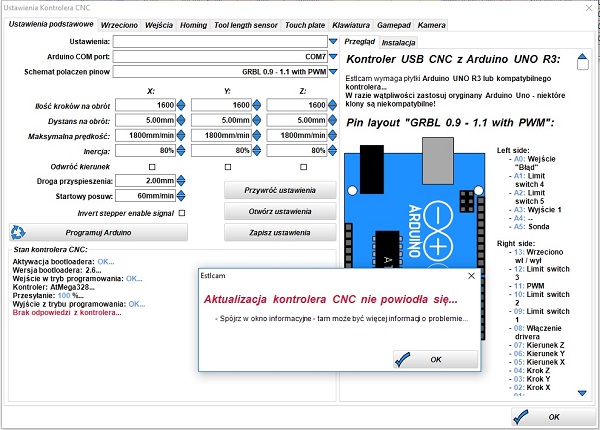Click the Z Inercja value field
Viewport: 600px width, 430px height.
click(297, 150)
